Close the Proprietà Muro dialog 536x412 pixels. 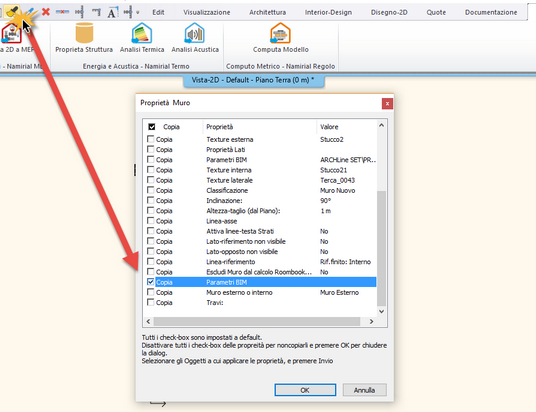387,104
